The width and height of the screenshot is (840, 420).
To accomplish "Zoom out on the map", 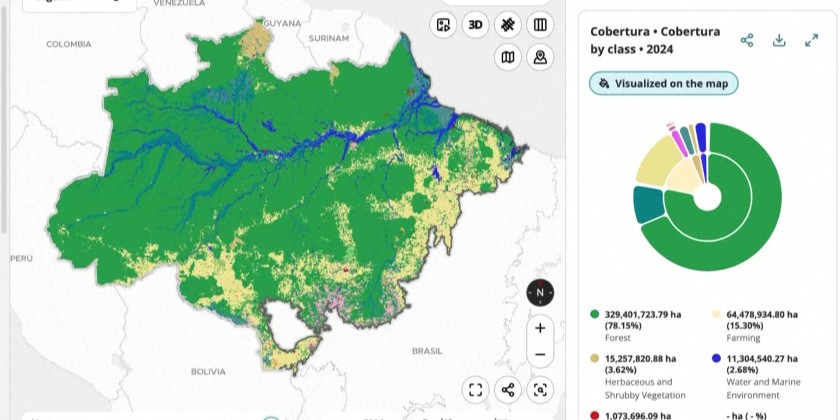I will 540,354.
